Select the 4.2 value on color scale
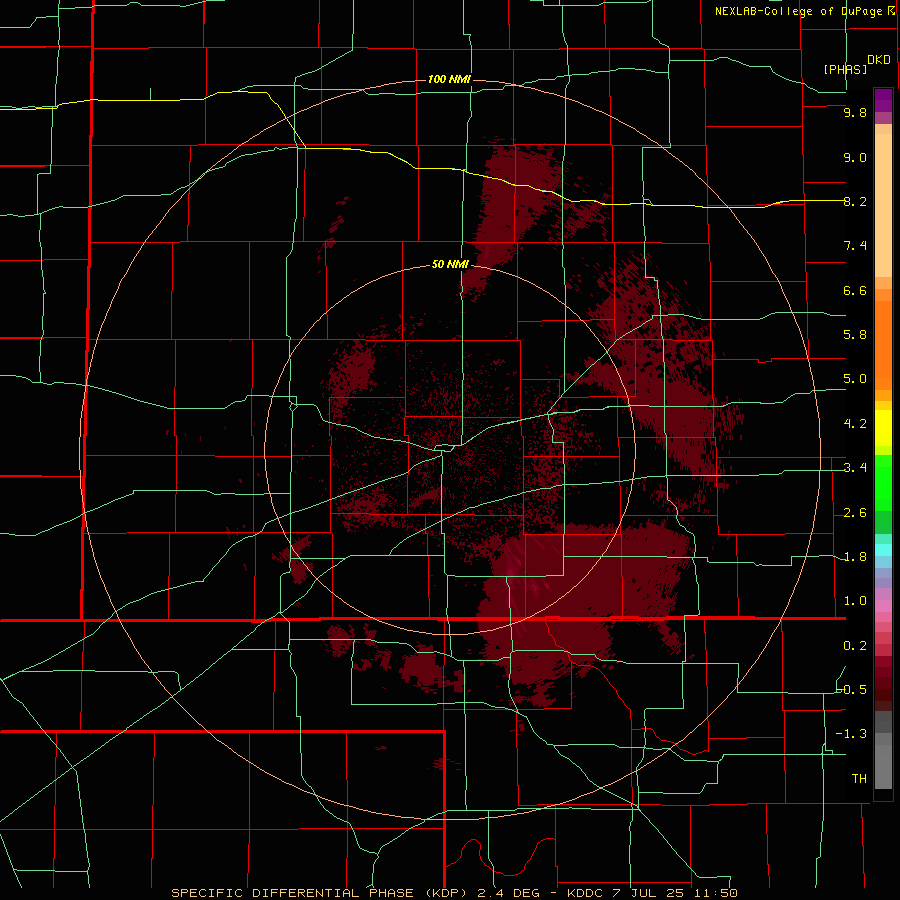Screen dimensions: 900x900 pos(855,424)
